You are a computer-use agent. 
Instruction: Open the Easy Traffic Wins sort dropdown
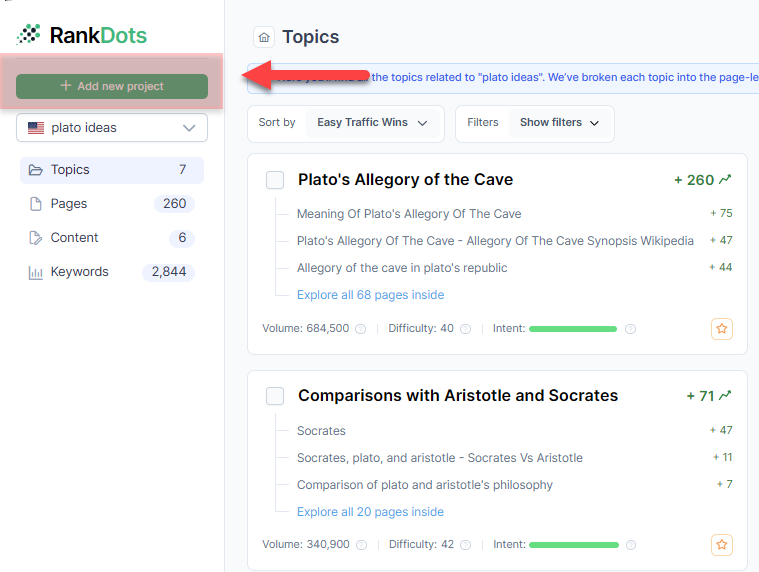[x=372, y=123]
